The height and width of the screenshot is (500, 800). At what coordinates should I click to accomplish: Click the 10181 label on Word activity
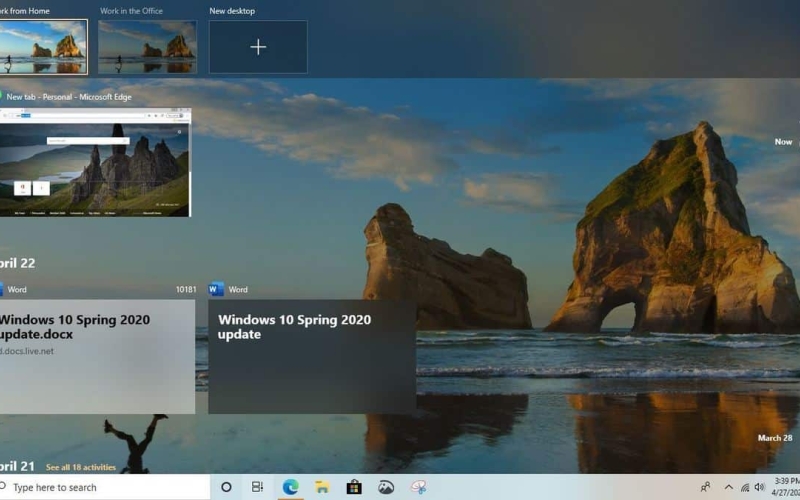pyautogui.click(x=186, y=289)
